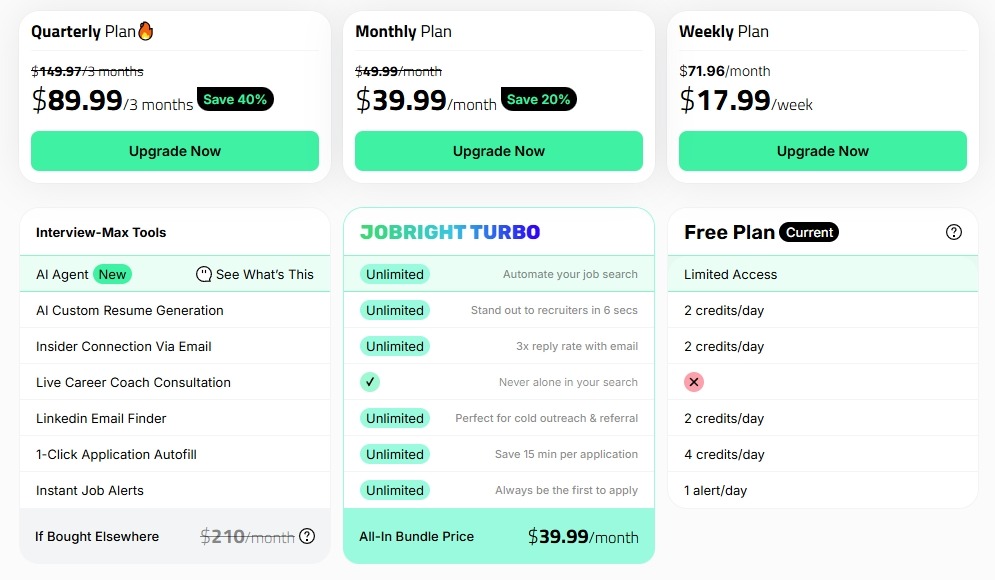Click the chat bubble icon by See What's This
The image size is (995, 580).
(204, 274)
